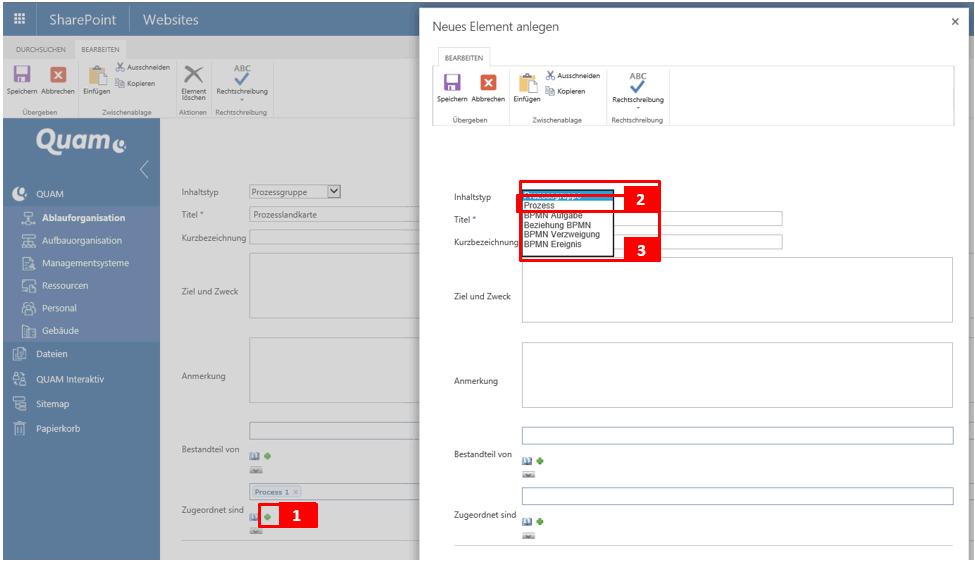Click Kopieren in the dialog ribbon
This screenshot has width=975, height=563.
click(566, 91)
